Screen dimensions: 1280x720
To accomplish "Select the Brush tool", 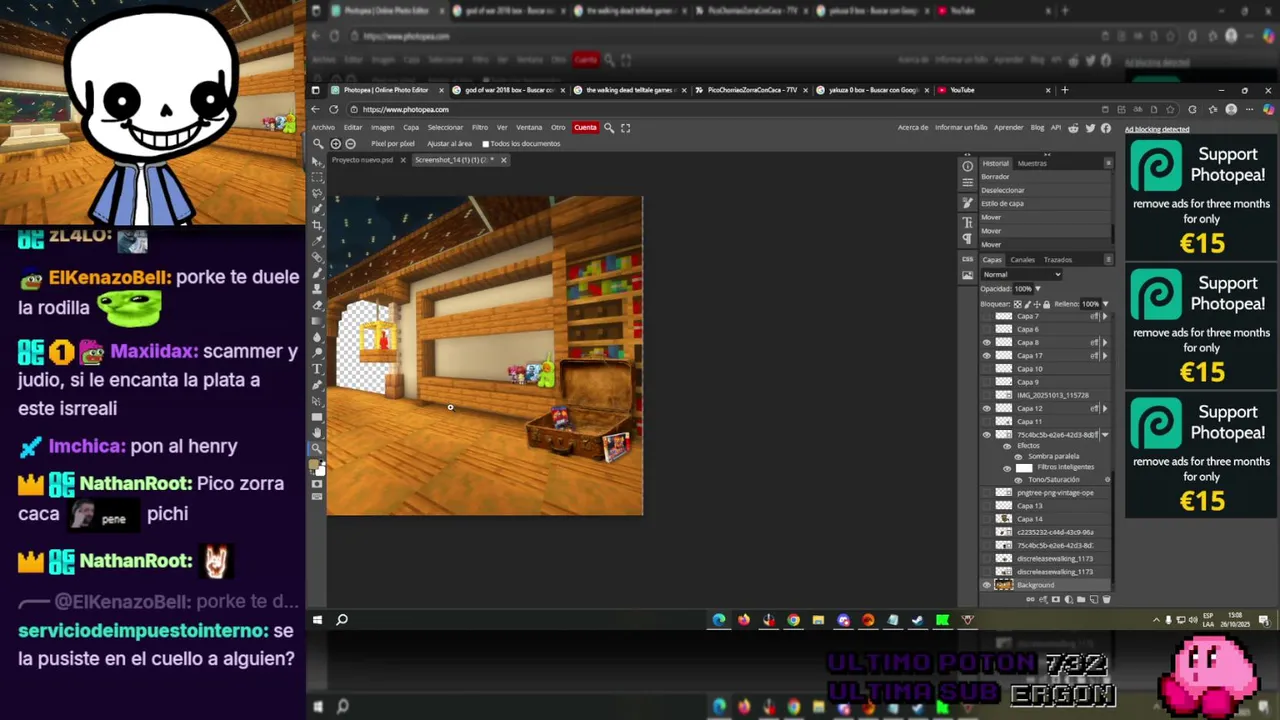I will (x=318, y=273).
